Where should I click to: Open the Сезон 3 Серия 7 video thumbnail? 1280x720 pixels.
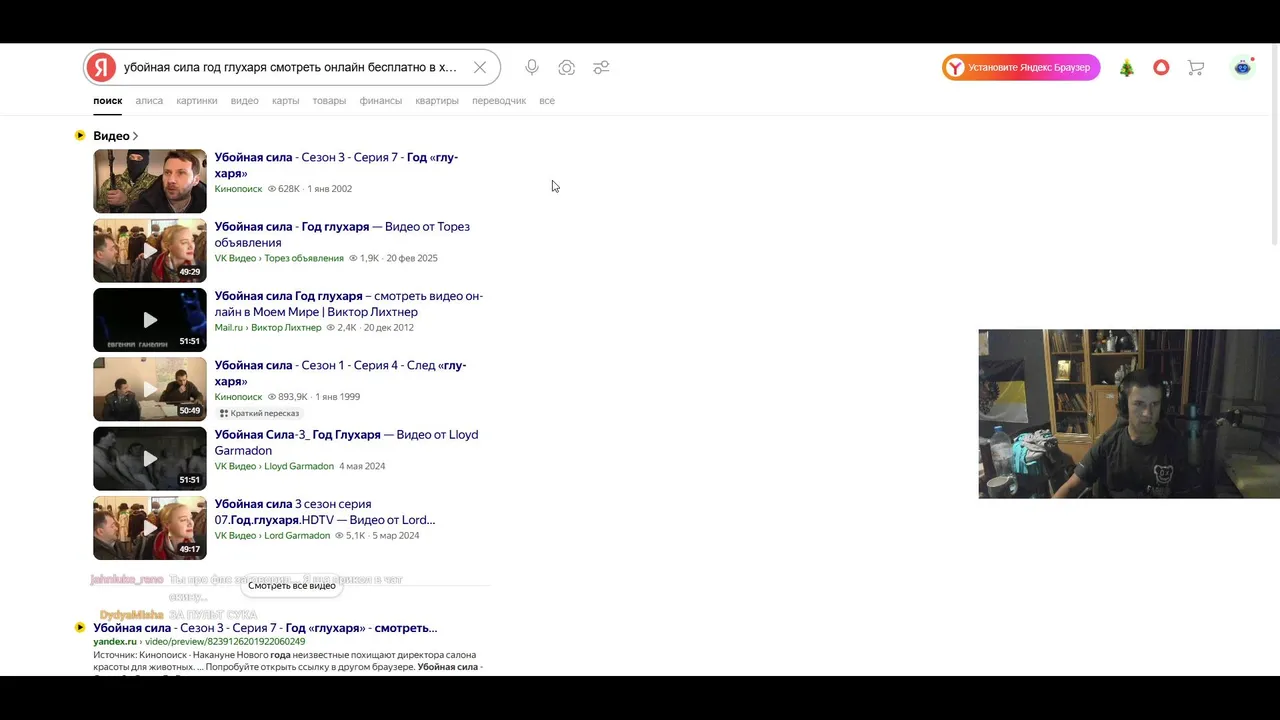tap(150, 181)
